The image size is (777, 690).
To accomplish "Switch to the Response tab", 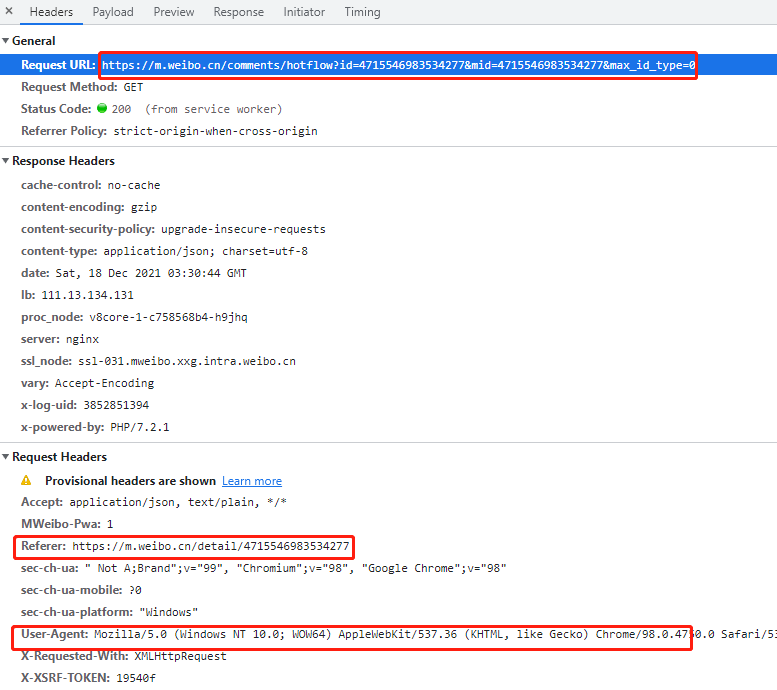I will pyautogui.click(x=238, y=12).
